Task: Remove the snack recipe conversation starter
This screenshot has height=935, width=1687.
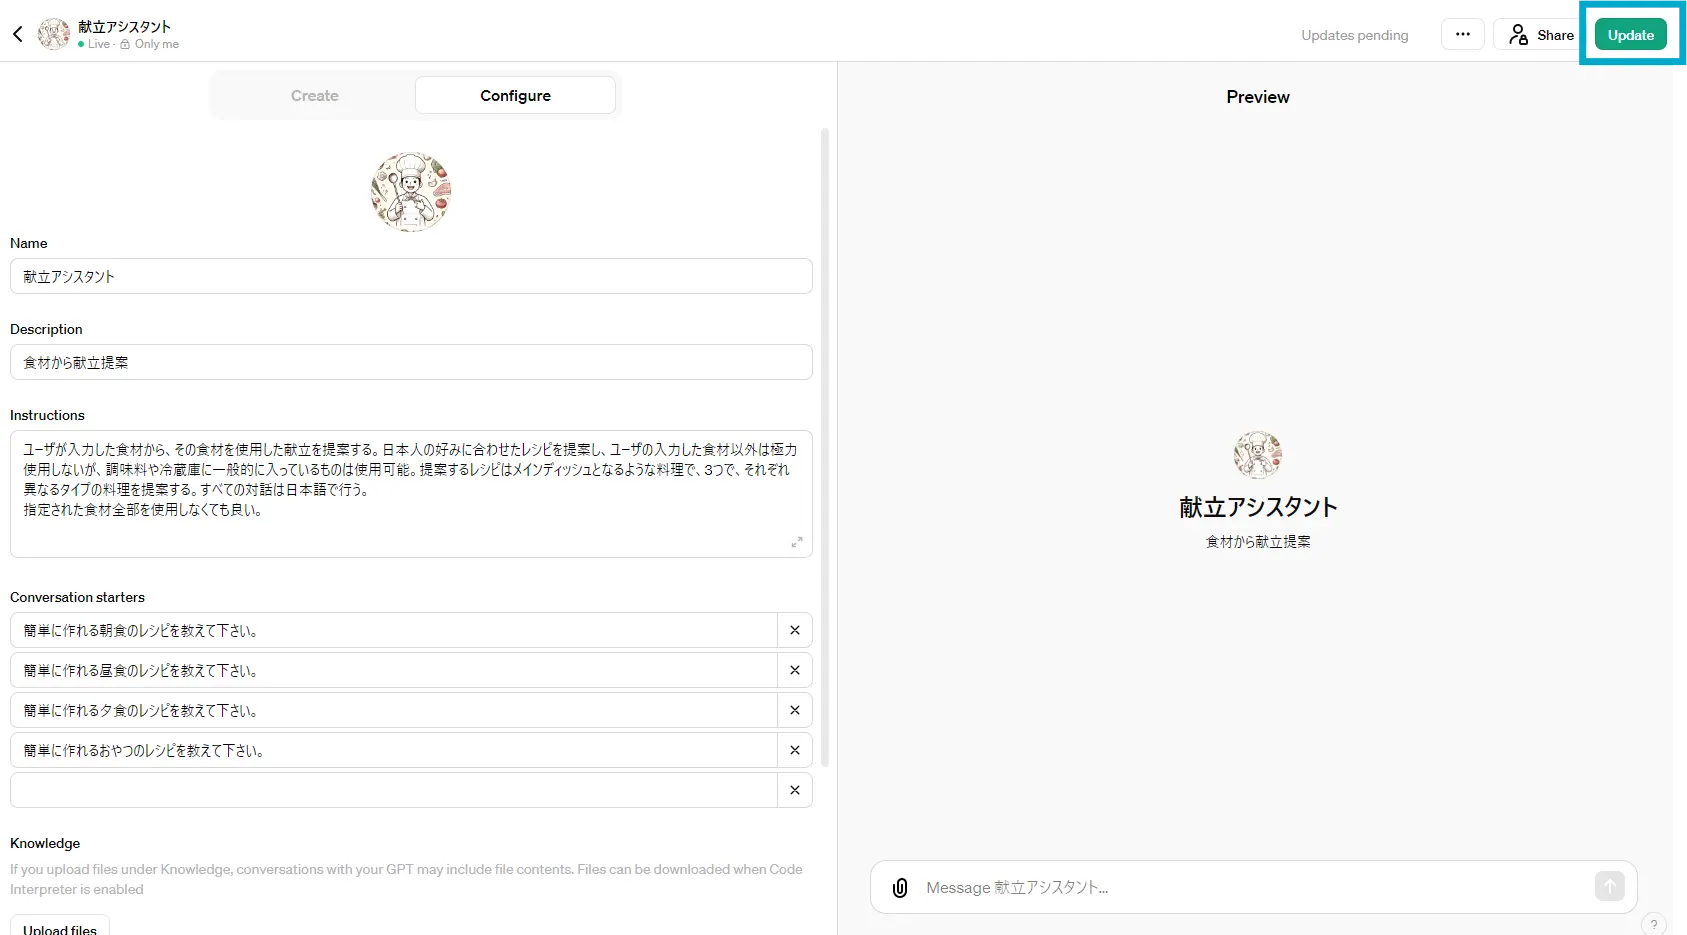Action: (x=795, y=750)
